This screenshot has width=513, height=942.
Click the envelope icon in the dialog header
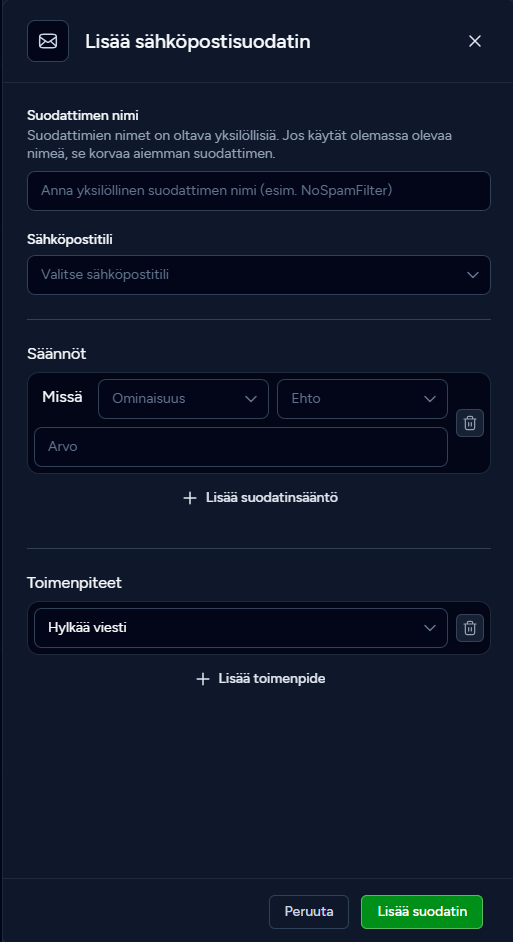pyautogui.click(x=48, y=41)
